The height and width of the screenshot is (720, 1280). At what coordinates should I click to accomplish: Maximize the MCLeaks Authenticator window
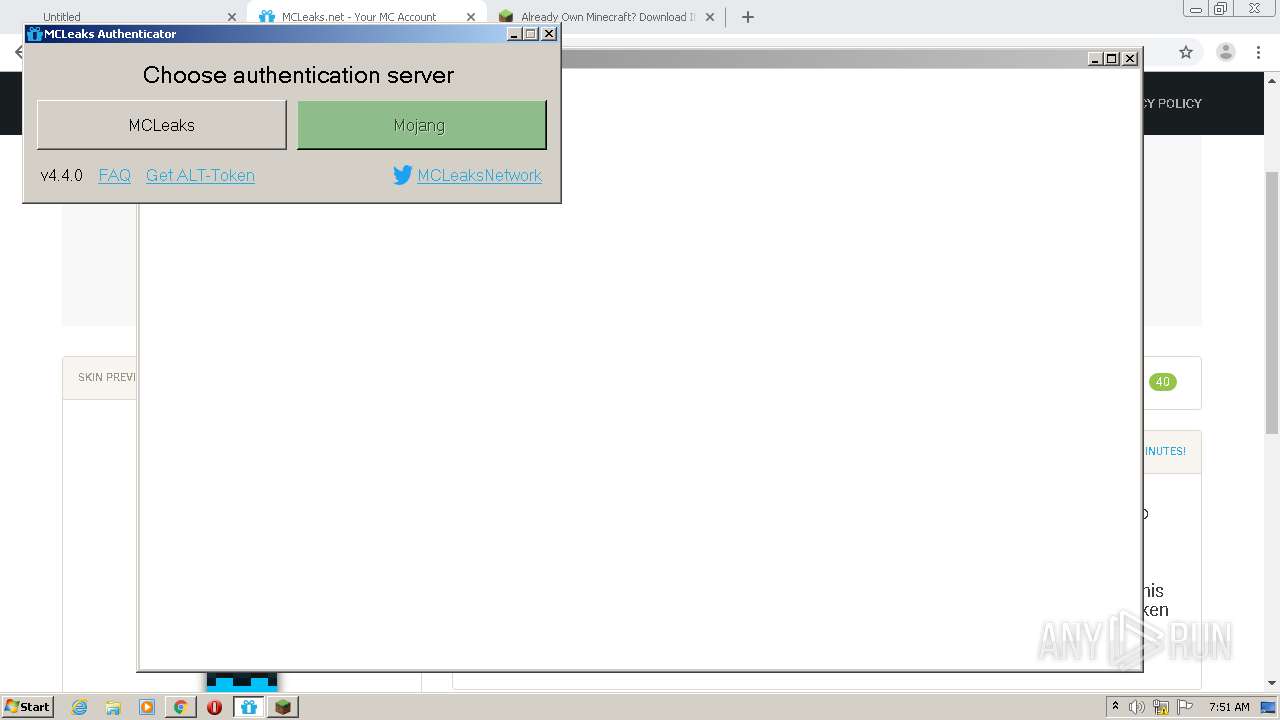(531, 34)
